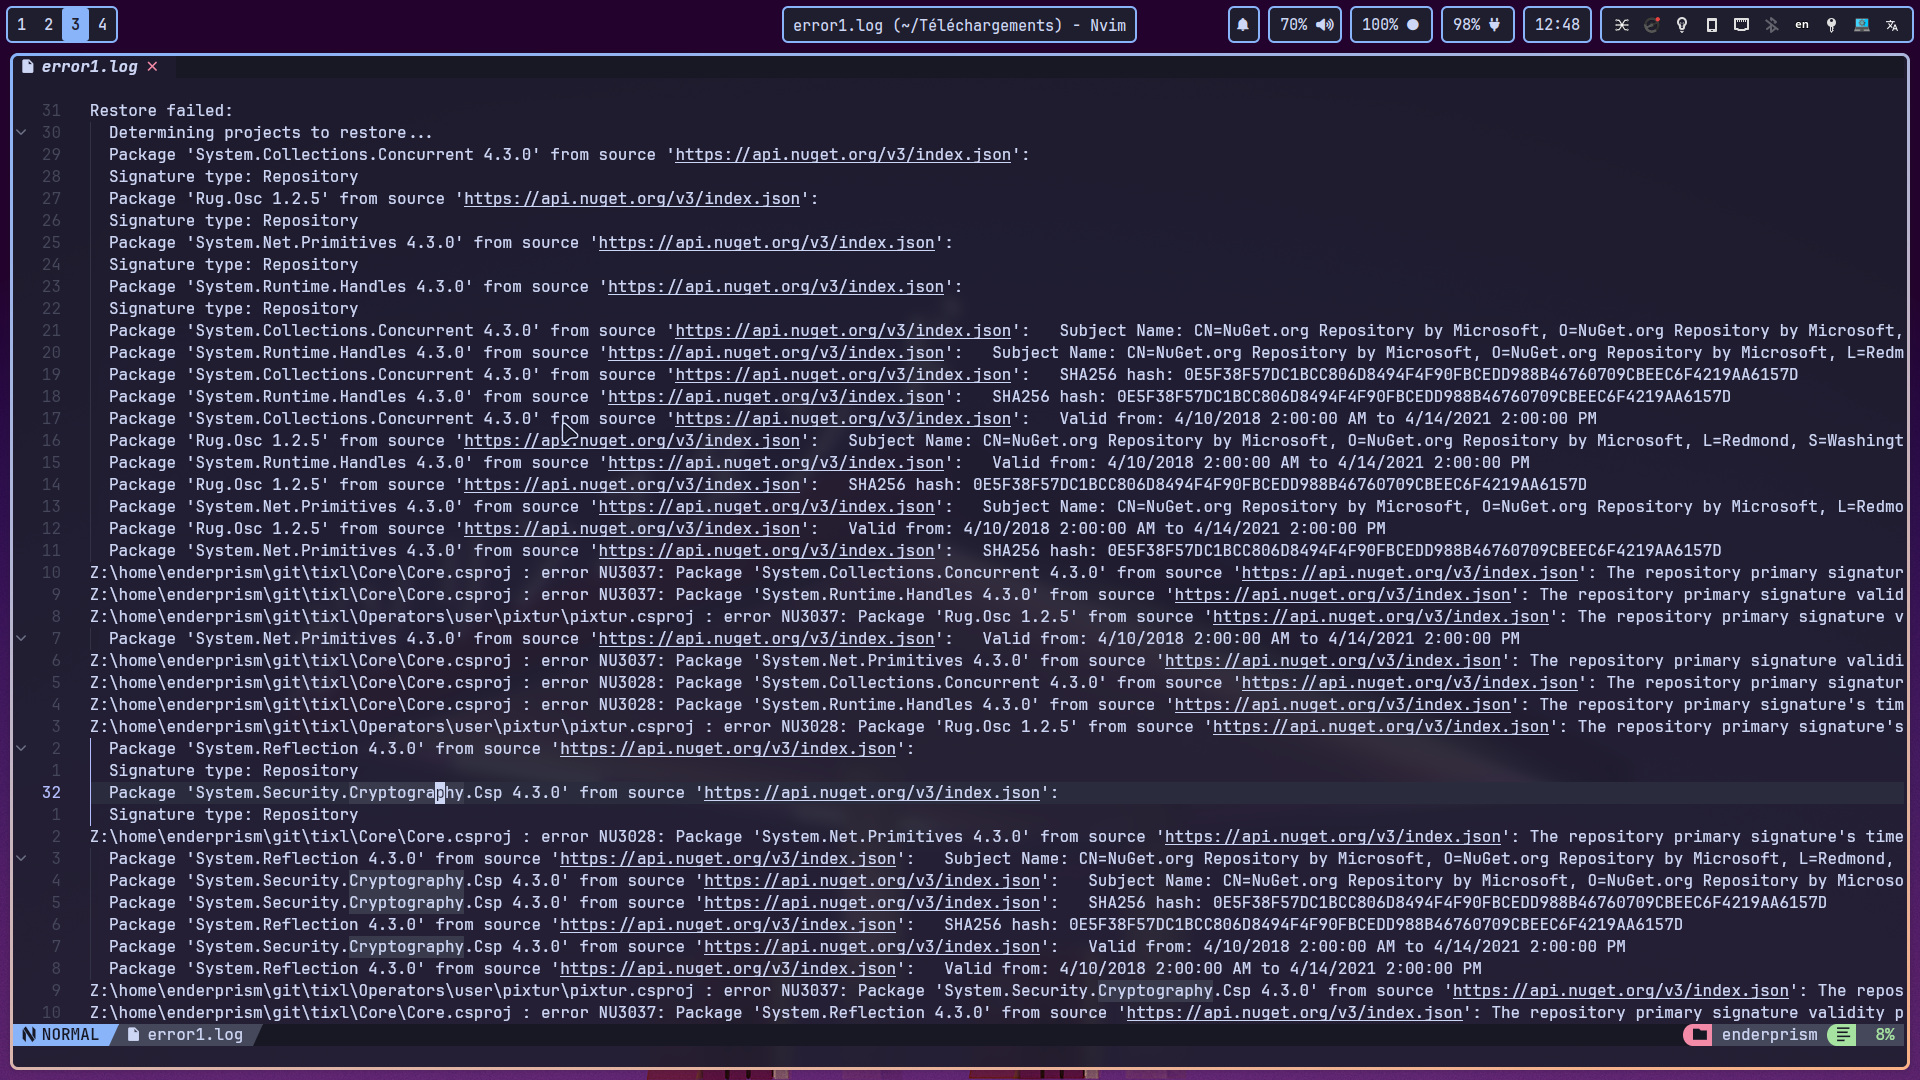Click the notification bell icon
Screen dimensions: 1920x1080
[x=1243, y=25]
